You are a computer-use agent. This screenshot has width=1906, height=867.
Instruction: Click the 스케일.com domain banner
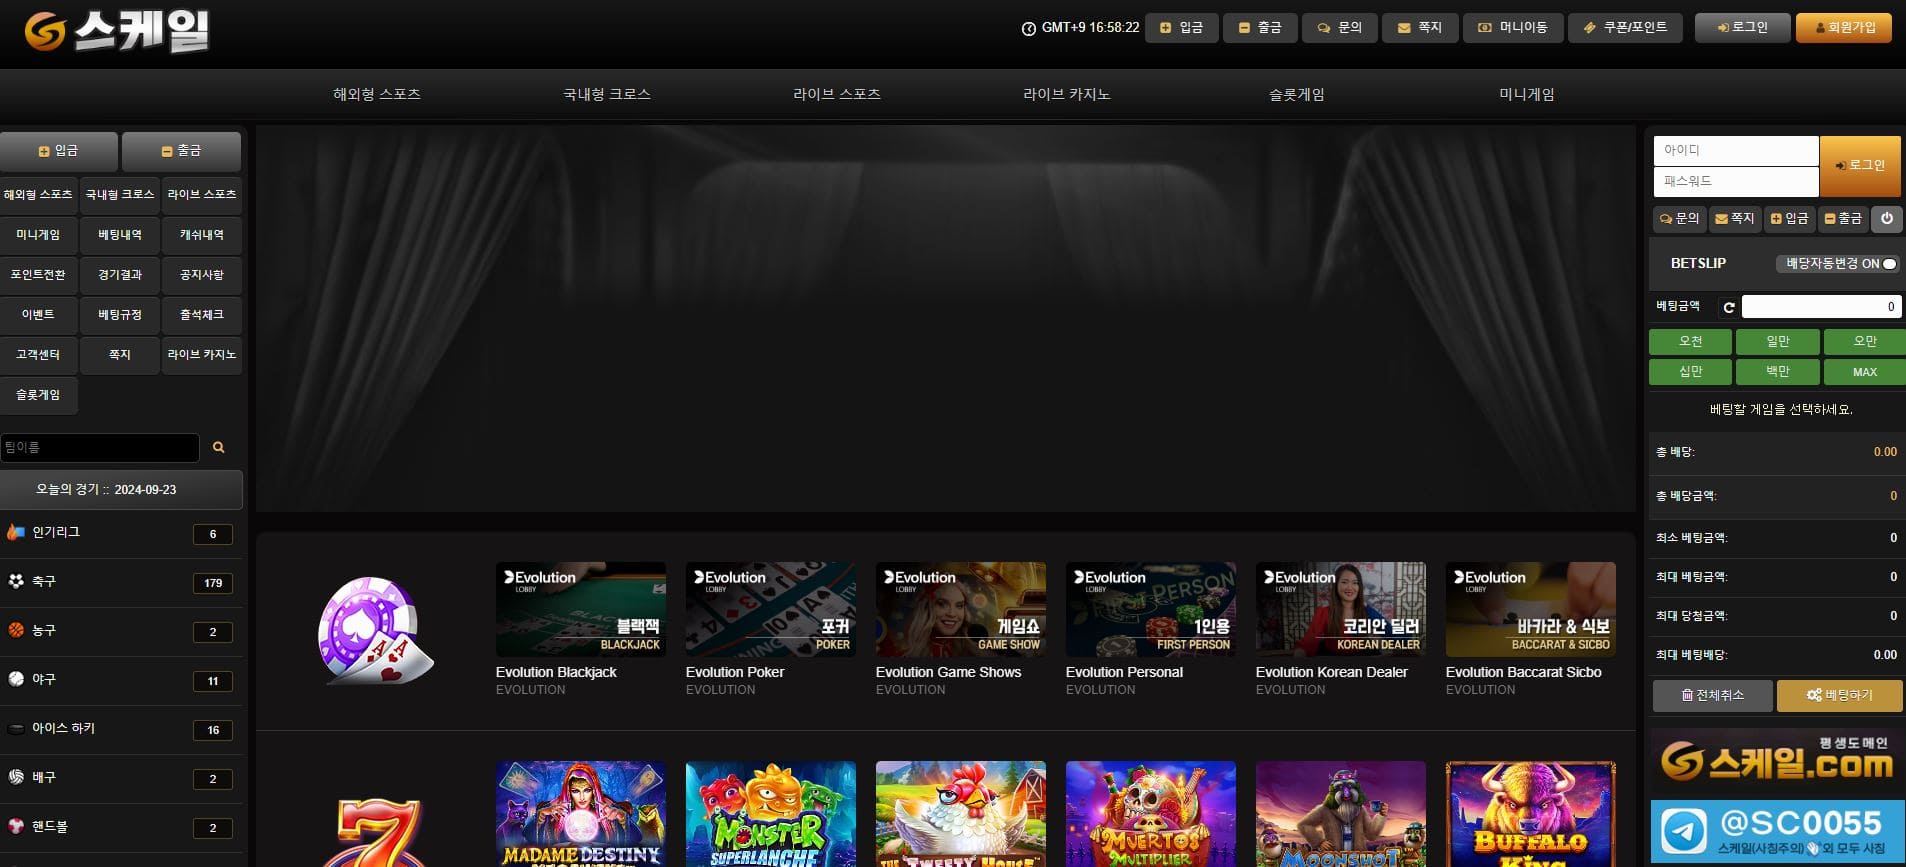click(1777, 762)
